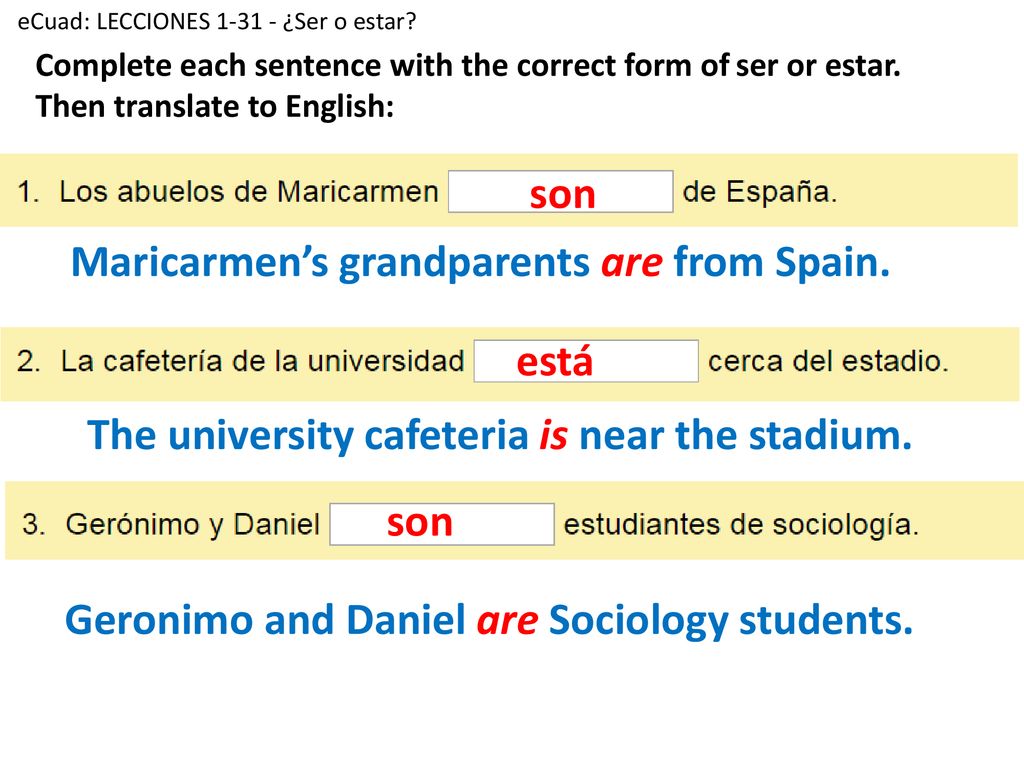The image size is (1024, 768).
Task: Click the answer field in sentence 1
Action: (x=560, y=191)
